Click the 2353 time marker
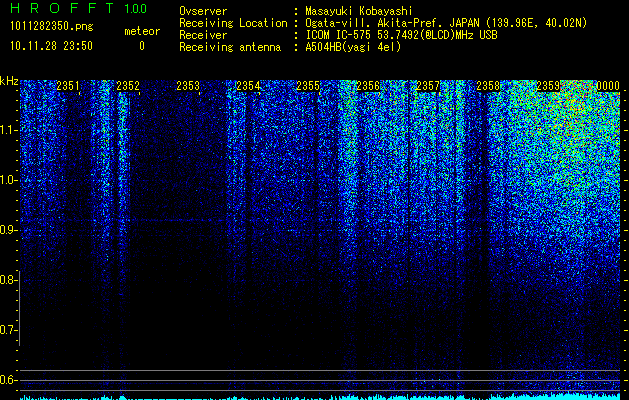This screenshot has width=629, height=400. tap(188, 86)
